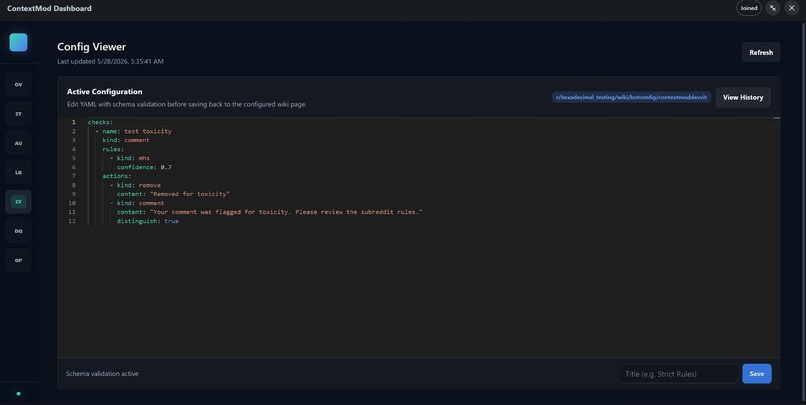Click line number 1 in gutter
This screenshot has width=806, height=405.
(x=74, y=122)
